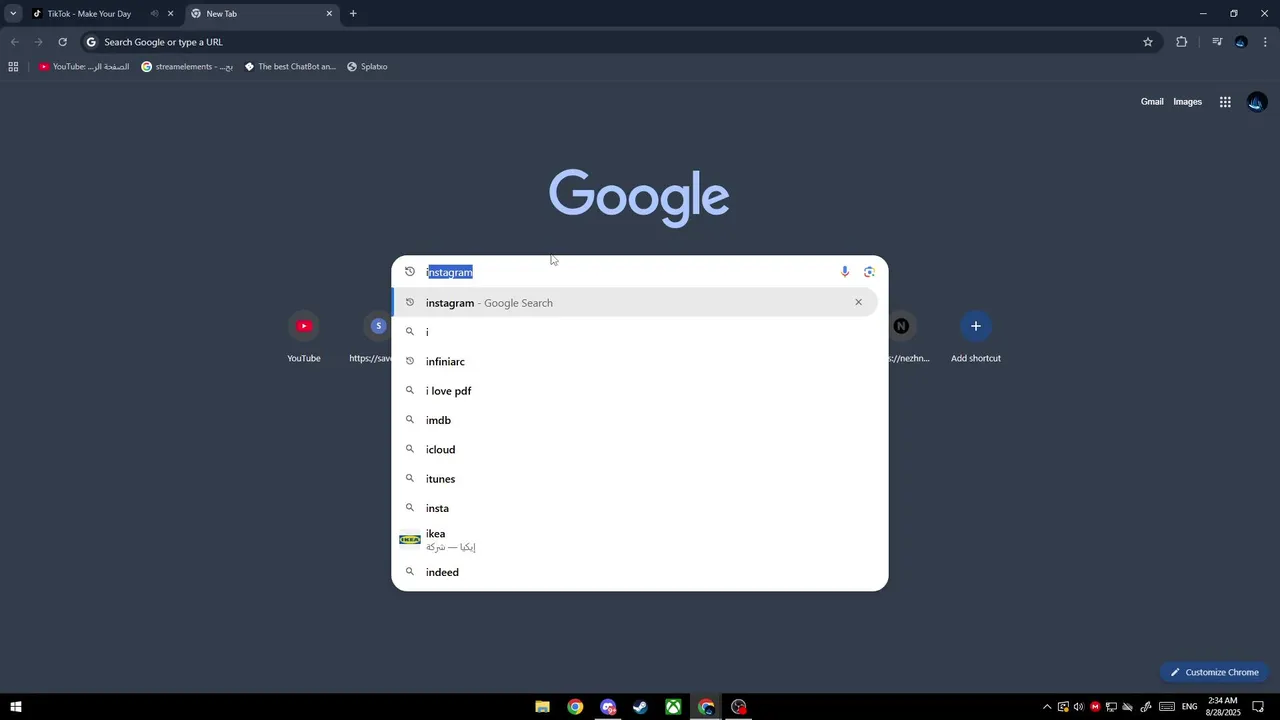Open the Discord taskbar icon

(x=608, y=707)
